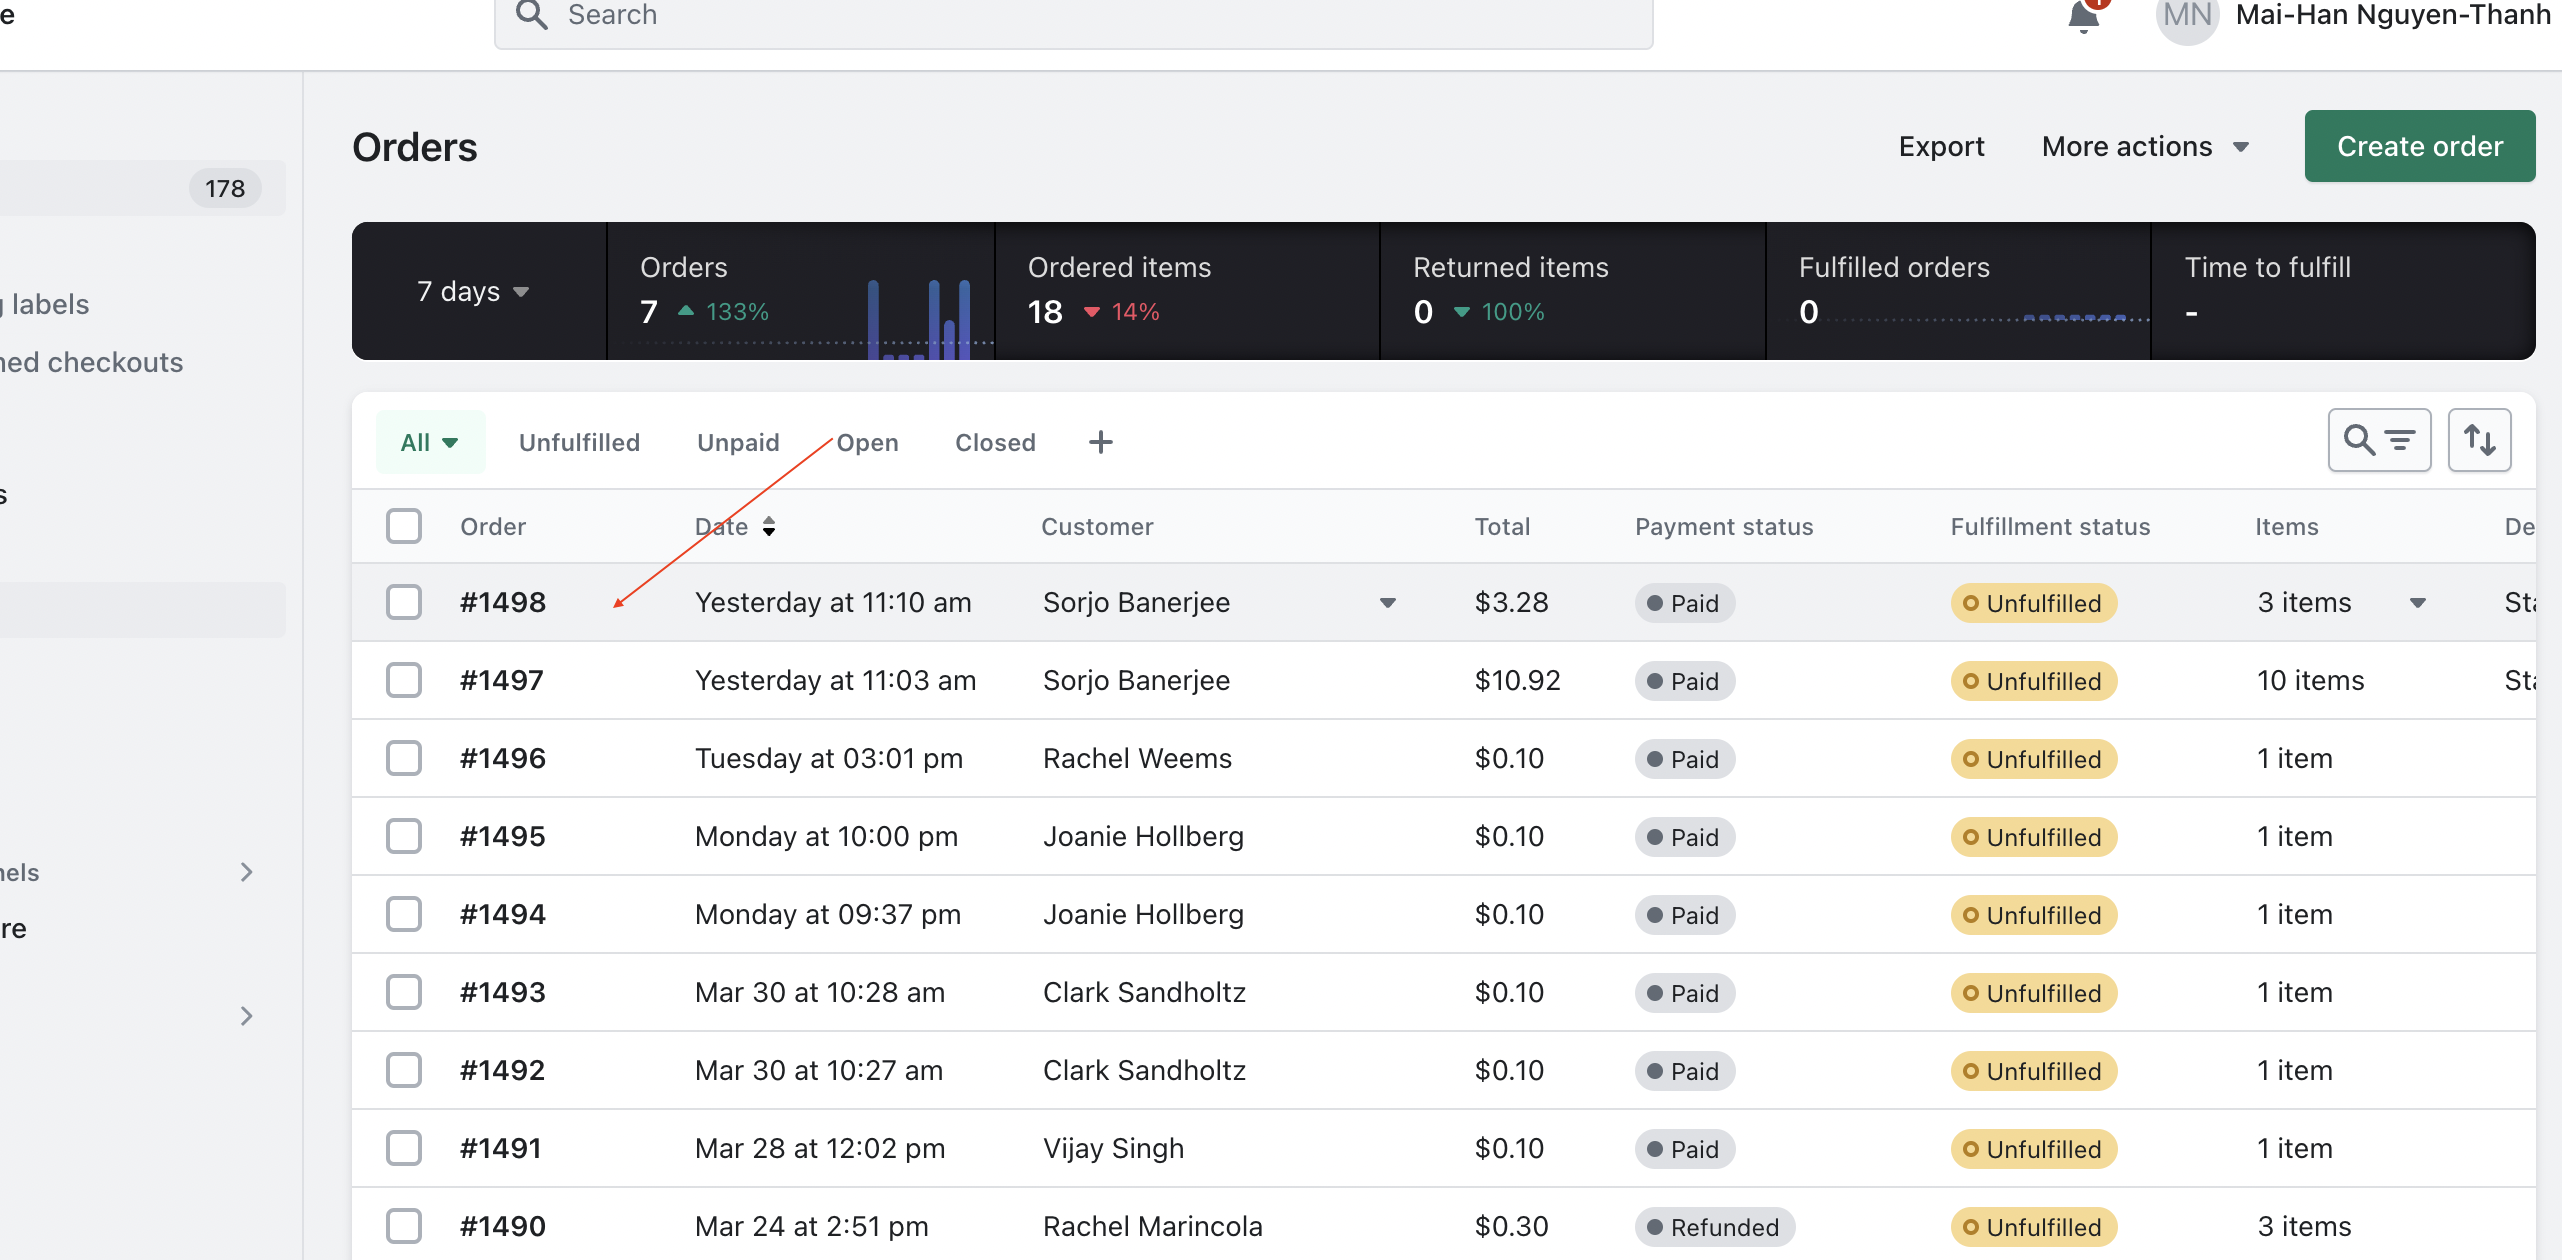
Task: Click the MN user avatar
Action: (2187, 17)
